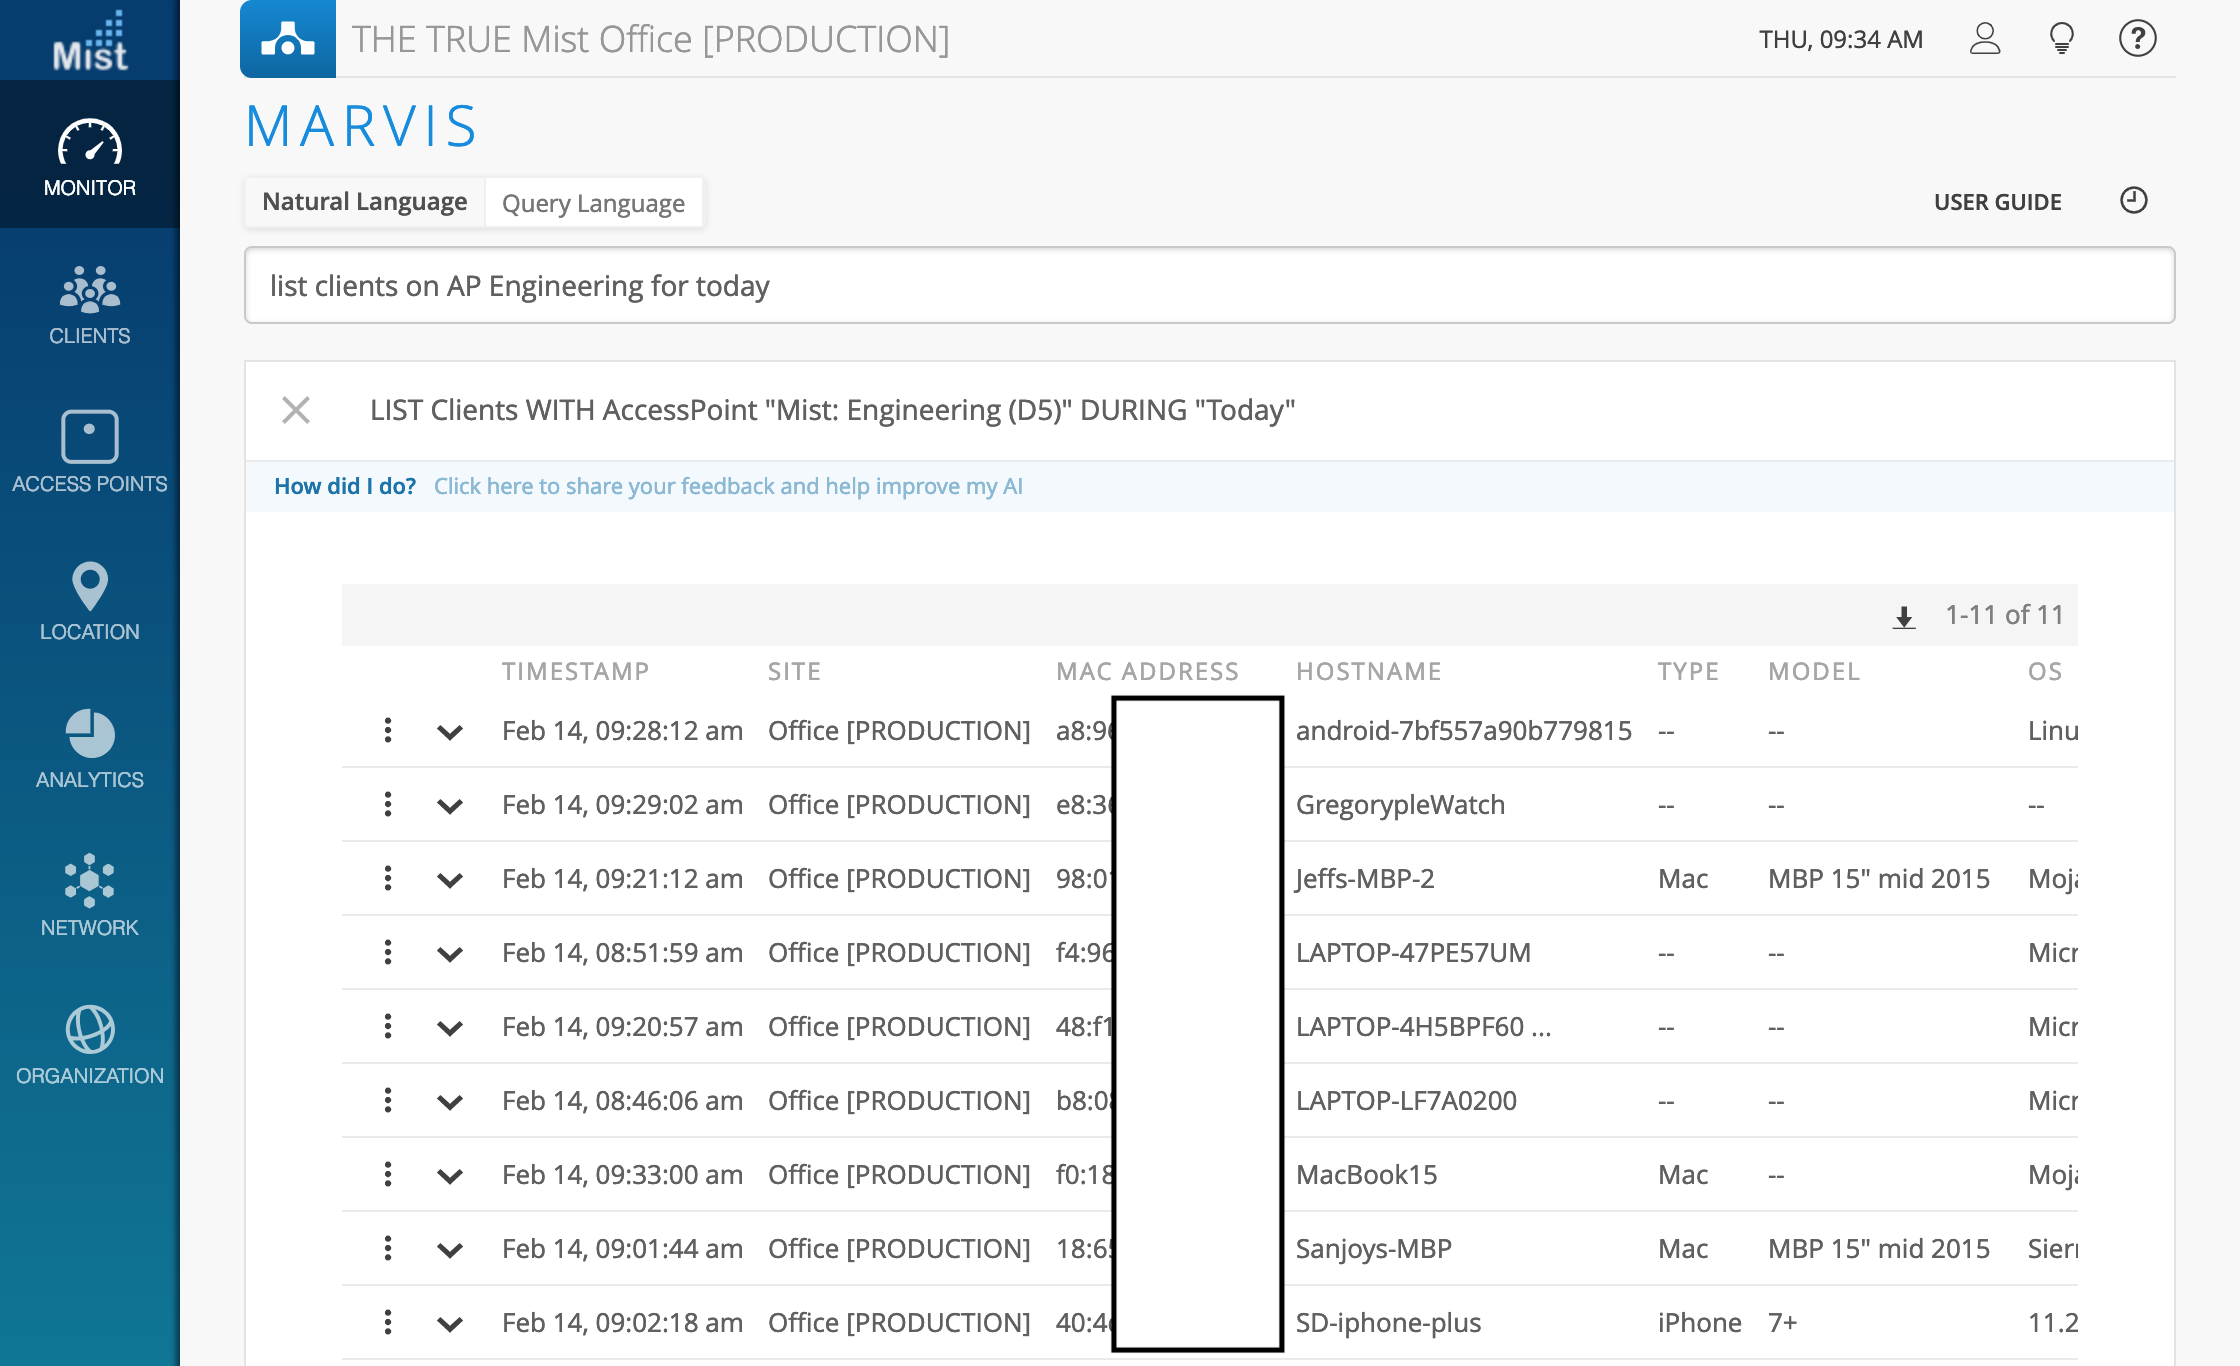Viewport: 2240px width, 1366px height.
Task: Download the client list results
Action: pos(1904,617)
